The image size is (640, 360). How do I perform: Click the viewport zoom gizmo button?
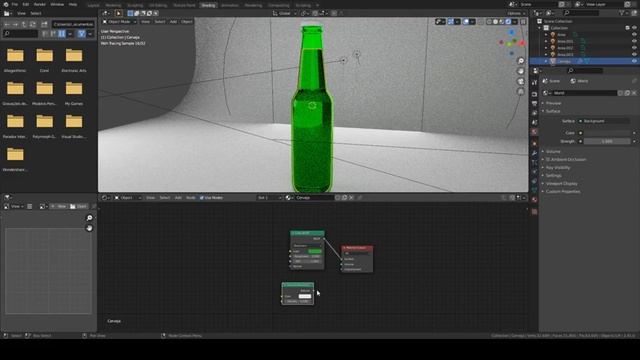point(521,61)
